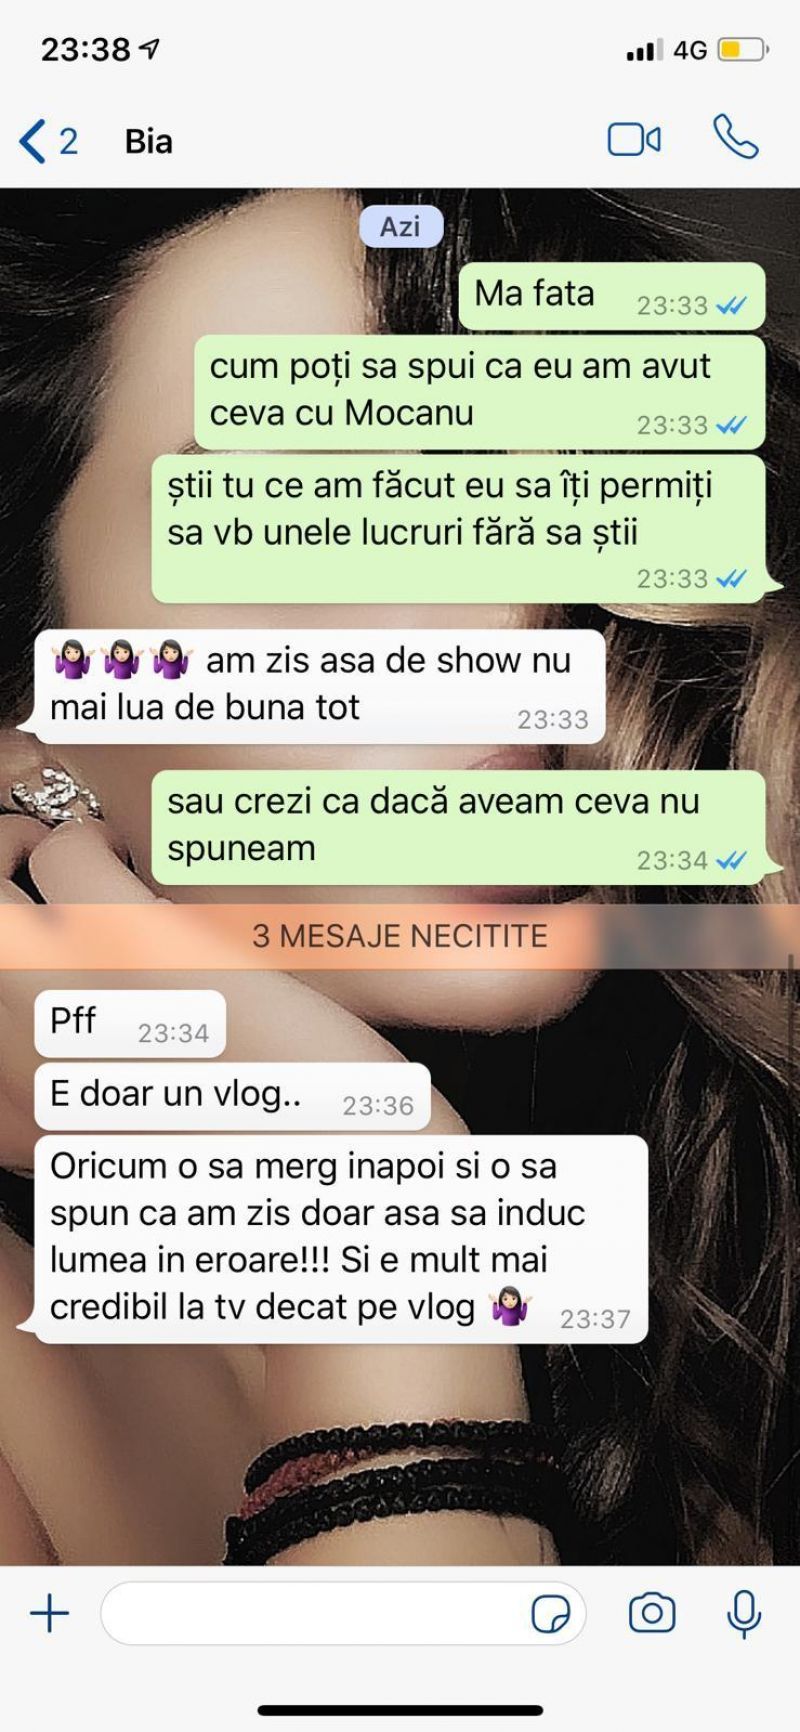Image resolution: width=800 pixels, height=1732 pixels.
Task: Tap the location arrow in status bar
Action: click(151, 48)
